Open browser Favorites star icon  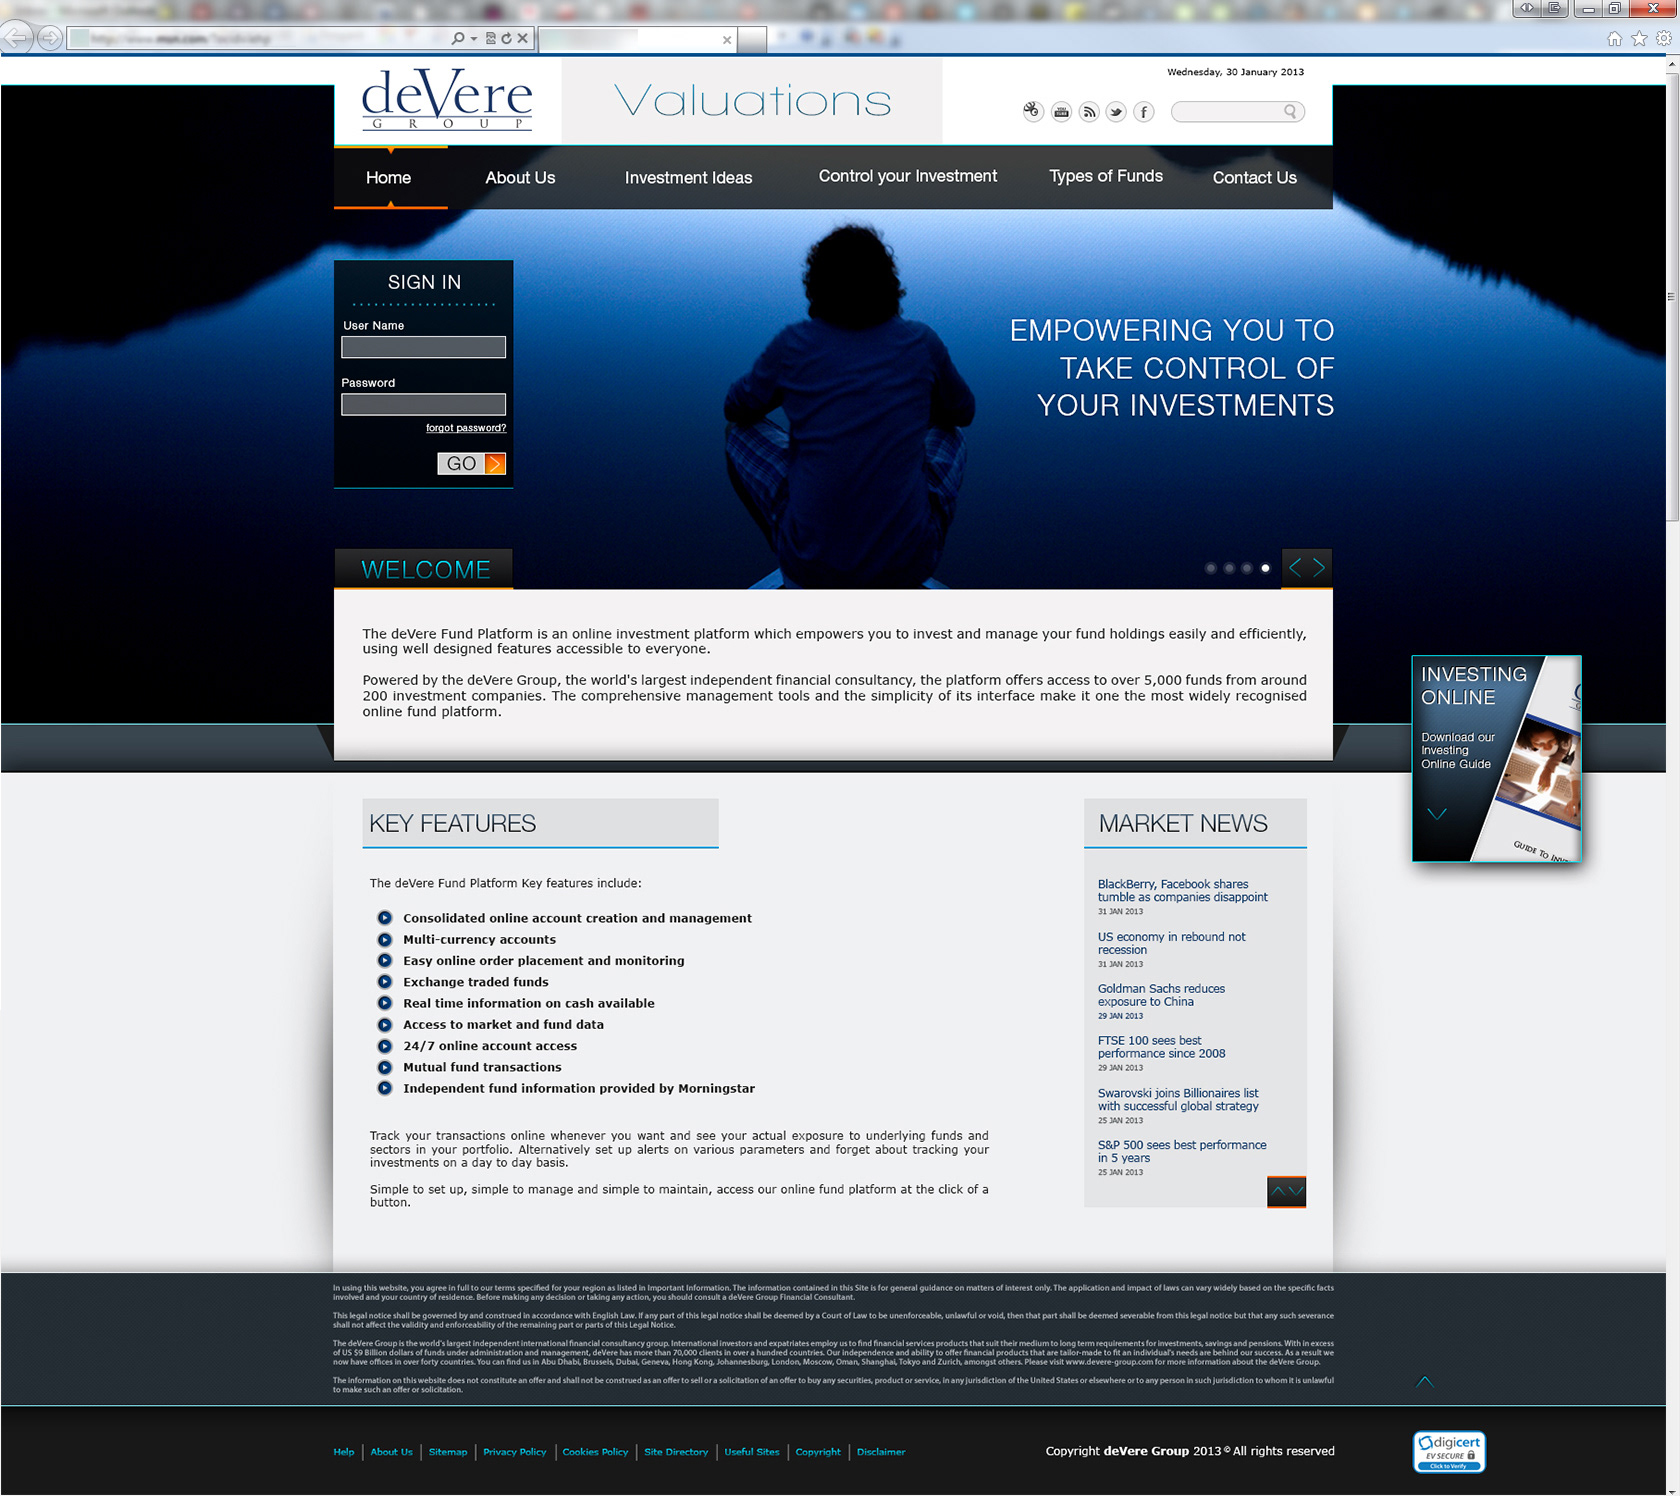coord(1639,38)
